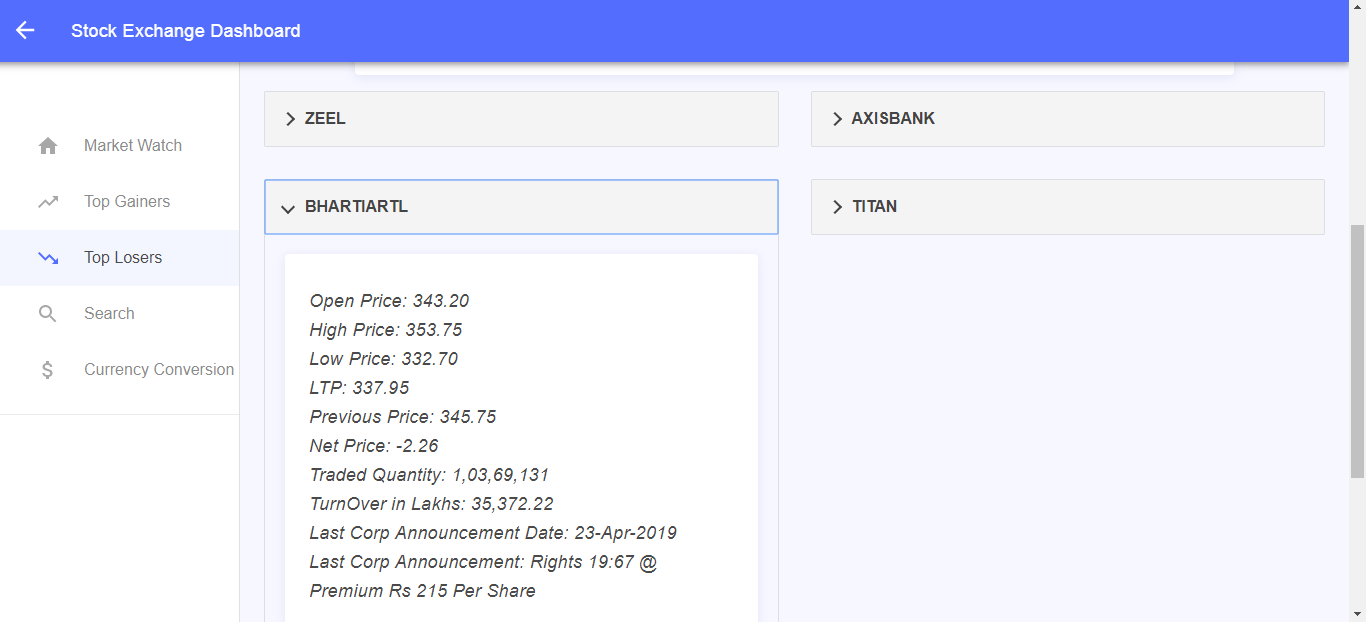Image resolution: width=1366 pixels, height=622 pixels.
Task: Click the BHARTIARTL down chevron
Action: click(x=288, y=208)
